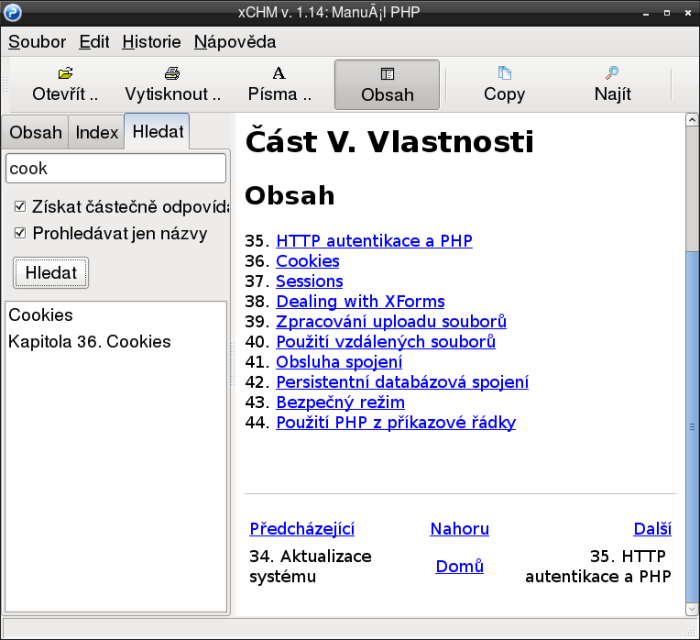Click the Otevřít (Open) toolbar icon
This screenshot has width=700, height=640.
[x=65, y=74]
